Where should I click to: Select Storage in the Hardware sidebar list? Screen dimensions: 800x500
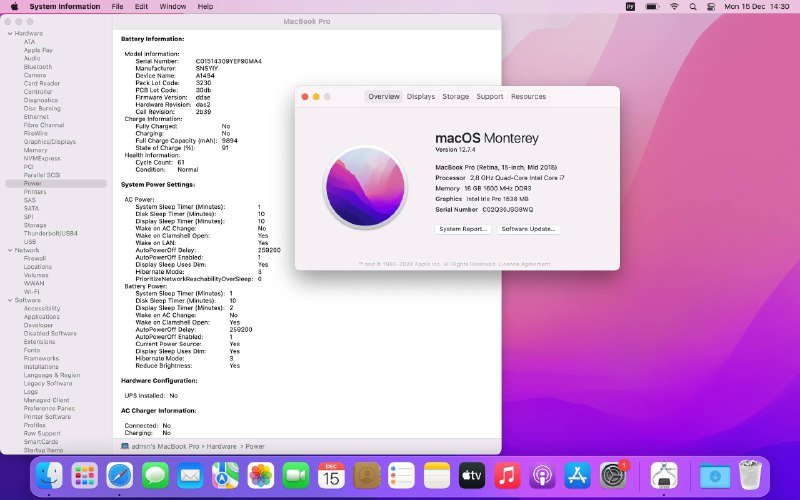coord(35,225)
